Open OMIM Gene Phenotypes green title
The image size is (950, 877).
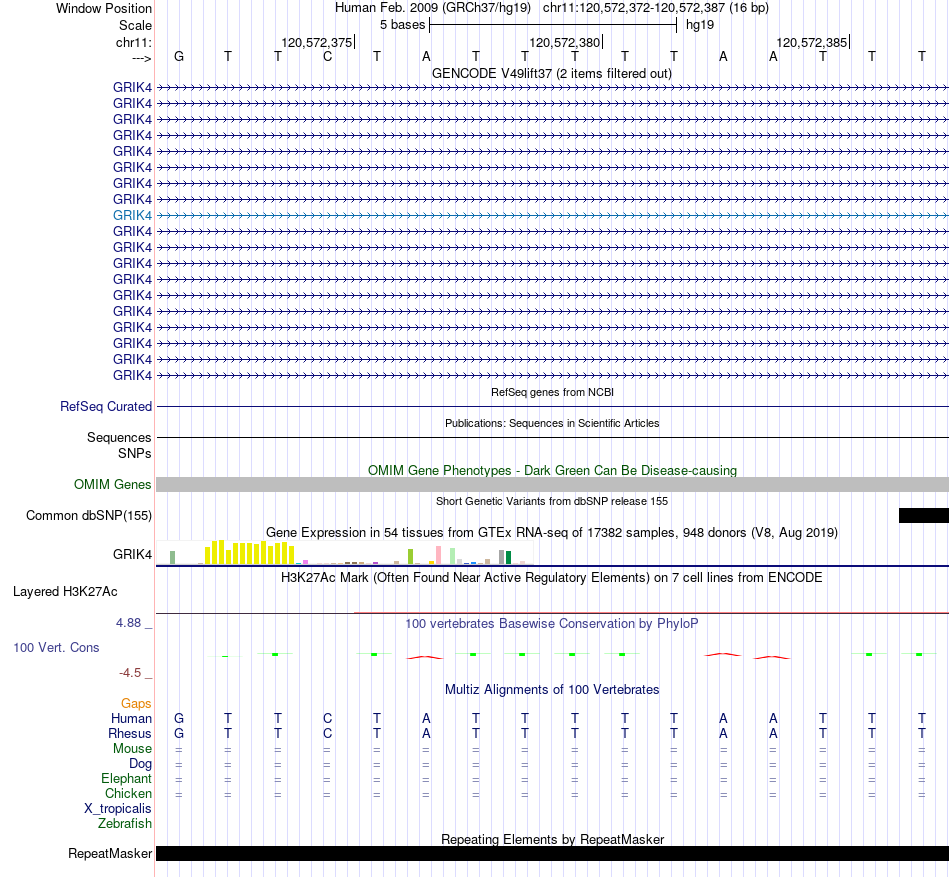pos(552,470)
